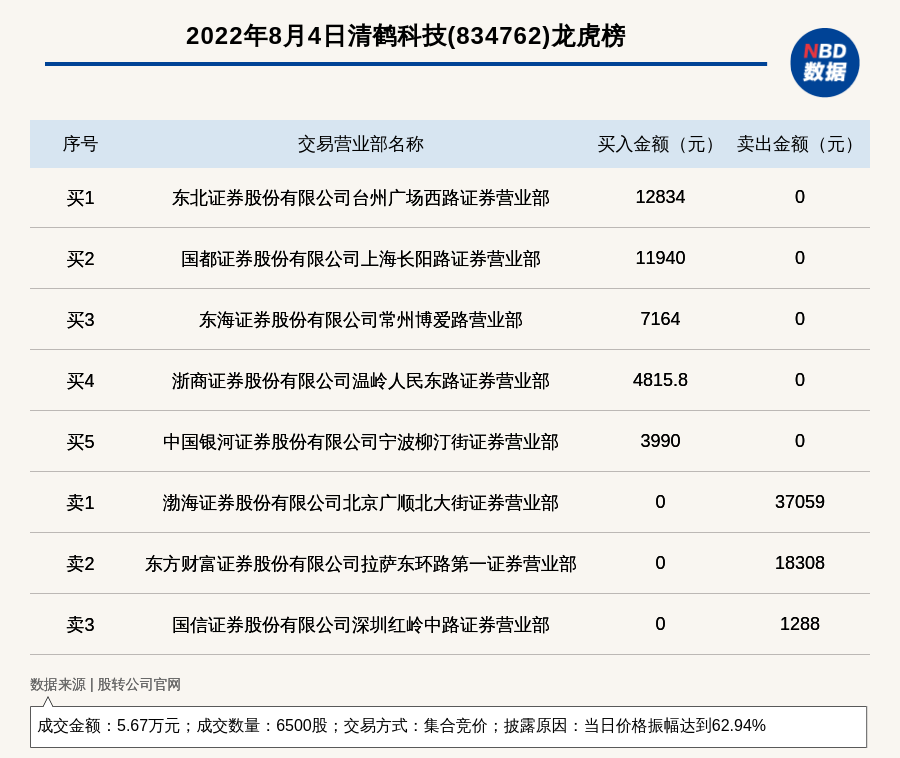Select 东海证券股份有限公司常州博爱路营业部
This screenshot has height=758, width=900.
click(360, 320)
